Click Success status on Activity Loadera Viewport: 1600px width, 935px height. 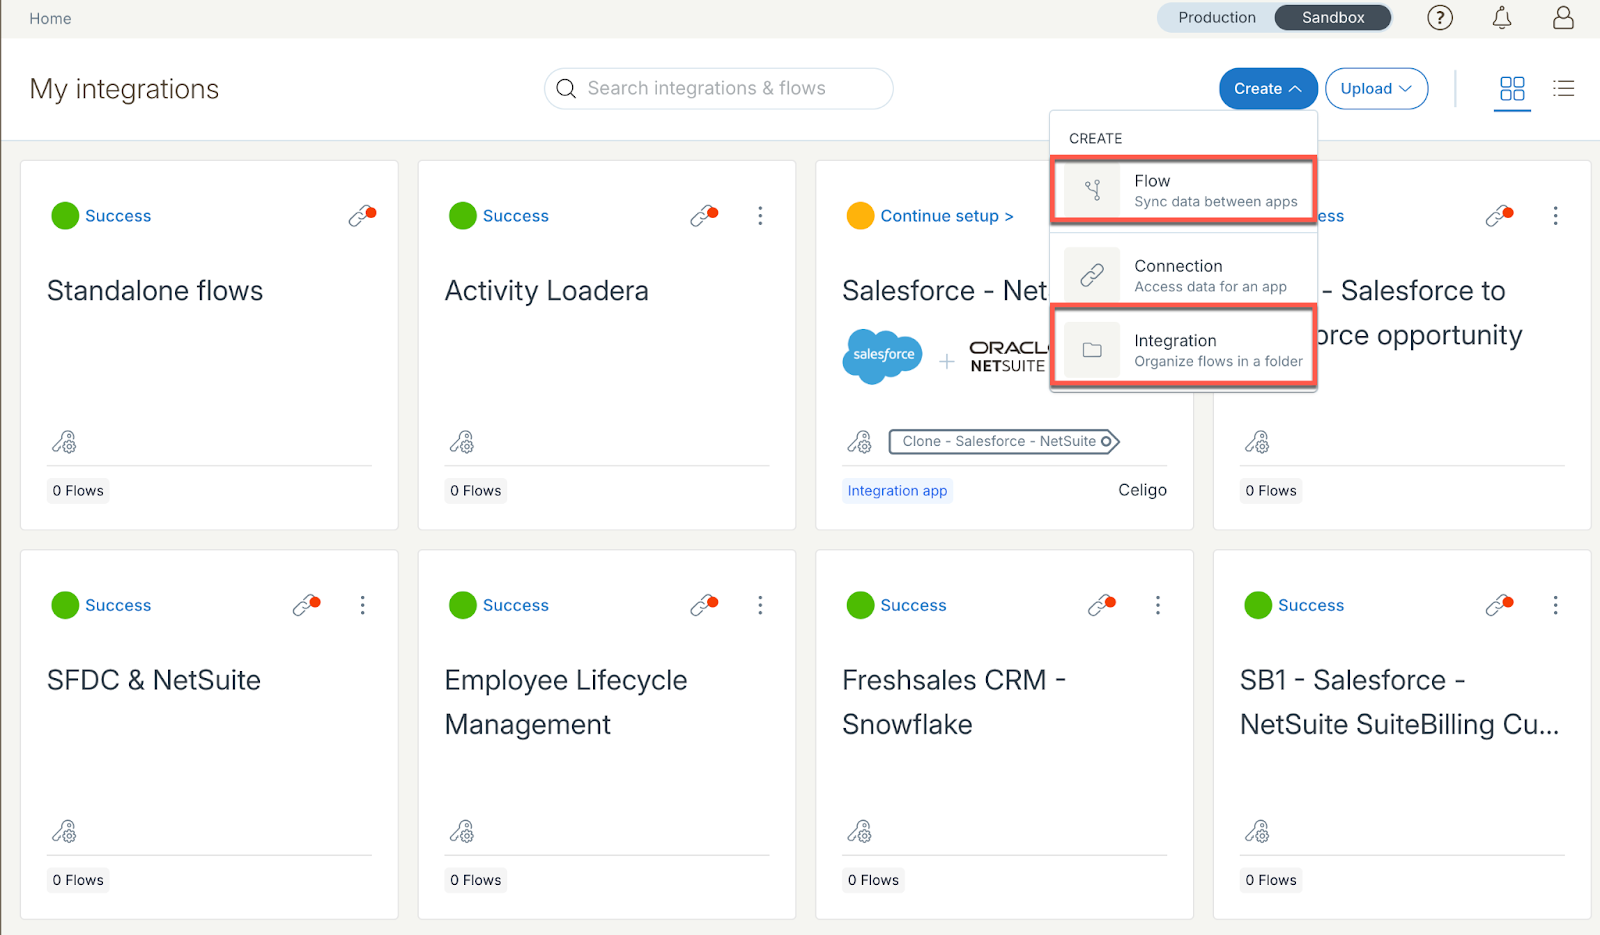click(x=515, y=215)
